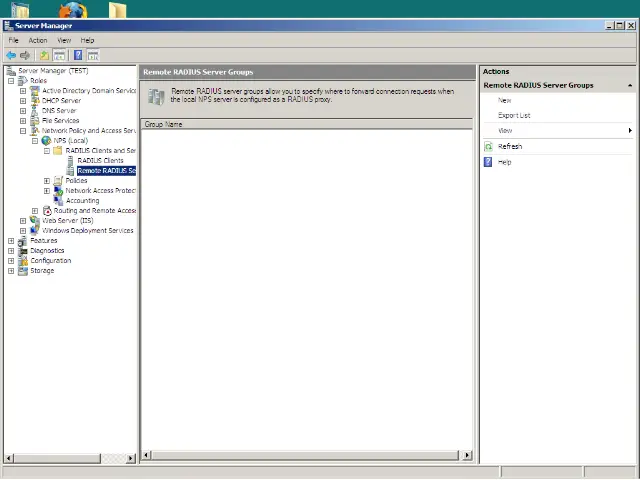Click the Windows Deployment Services icon
This screenshot has width=640, height=480.
35,231
